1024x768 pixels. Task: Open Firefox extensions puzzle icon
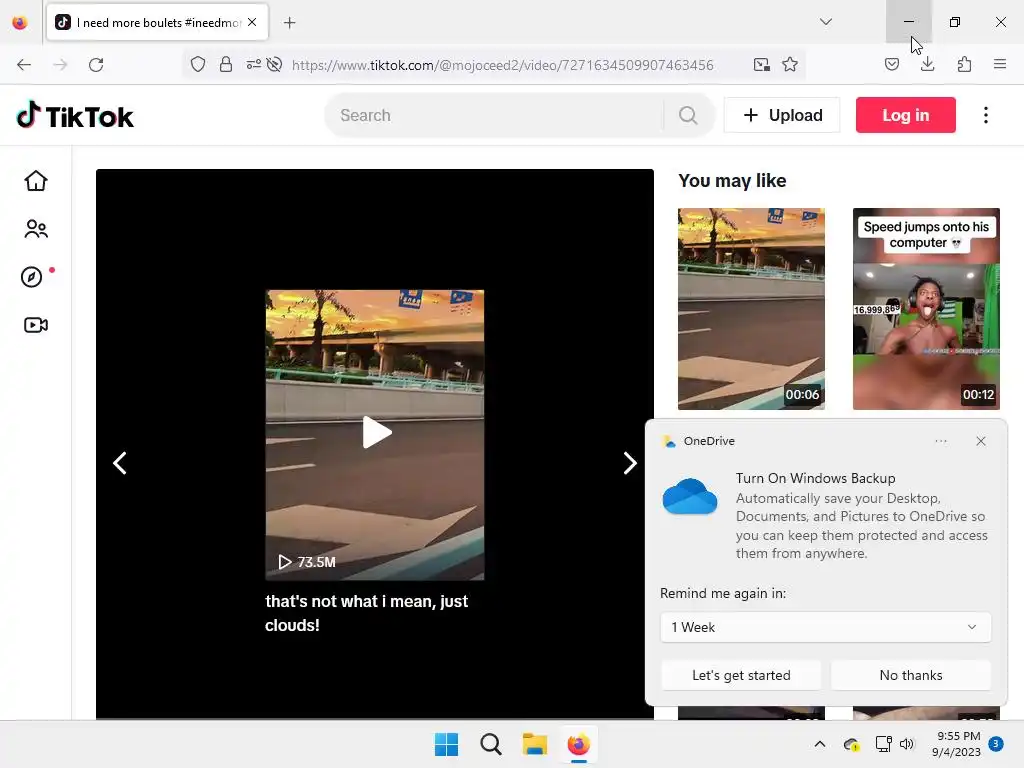click(964, 64)
